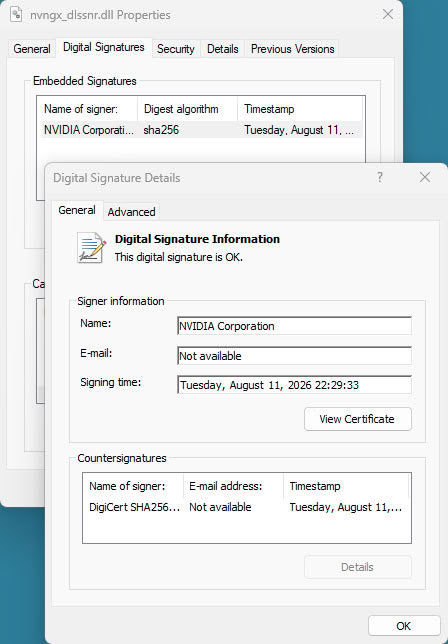Switch to the Previous Versions tab

pyautogui.click(x=292, y=49)
